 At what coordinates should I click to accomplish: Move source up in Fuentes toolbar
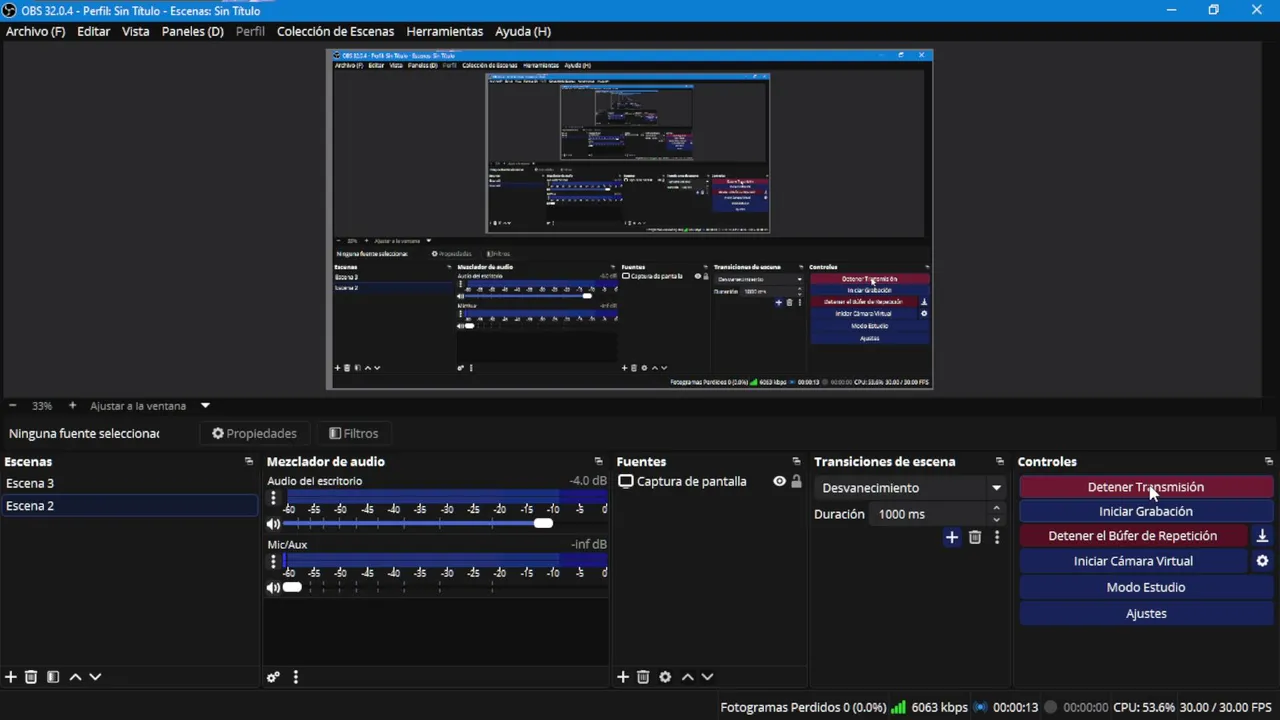coord(687,677)
